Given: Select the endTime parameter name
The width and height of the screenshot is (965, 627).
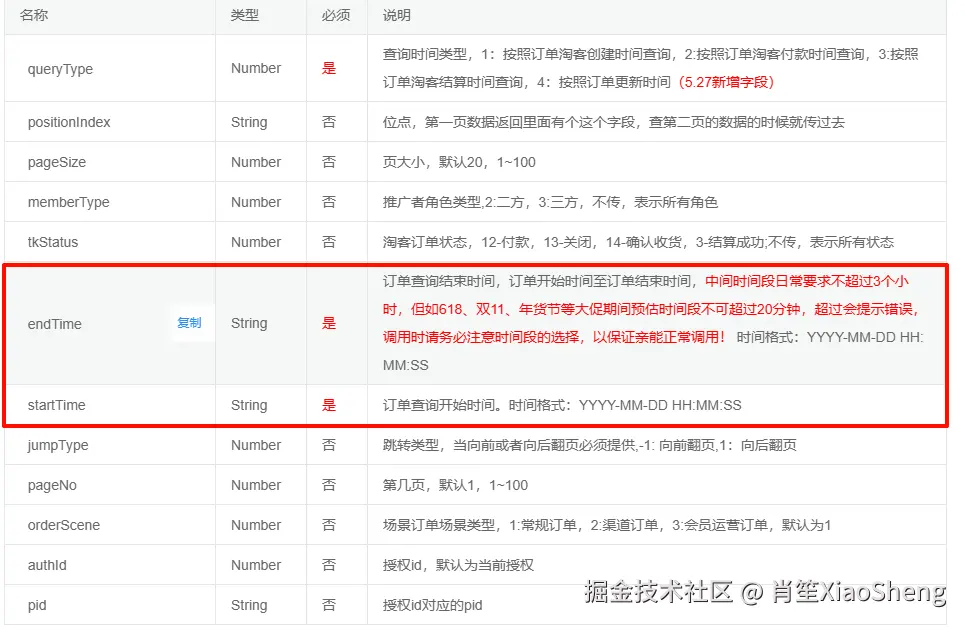Looking at the screenshot, I should click(55, 324).
